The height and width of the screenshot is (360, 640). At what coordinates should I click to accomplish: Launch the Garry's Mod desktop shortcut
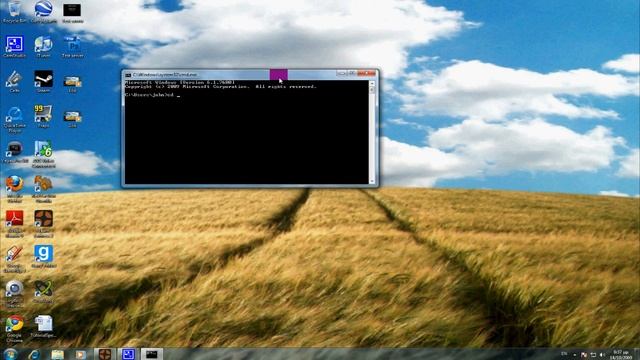pyautogui.click(x=43, y=256)
